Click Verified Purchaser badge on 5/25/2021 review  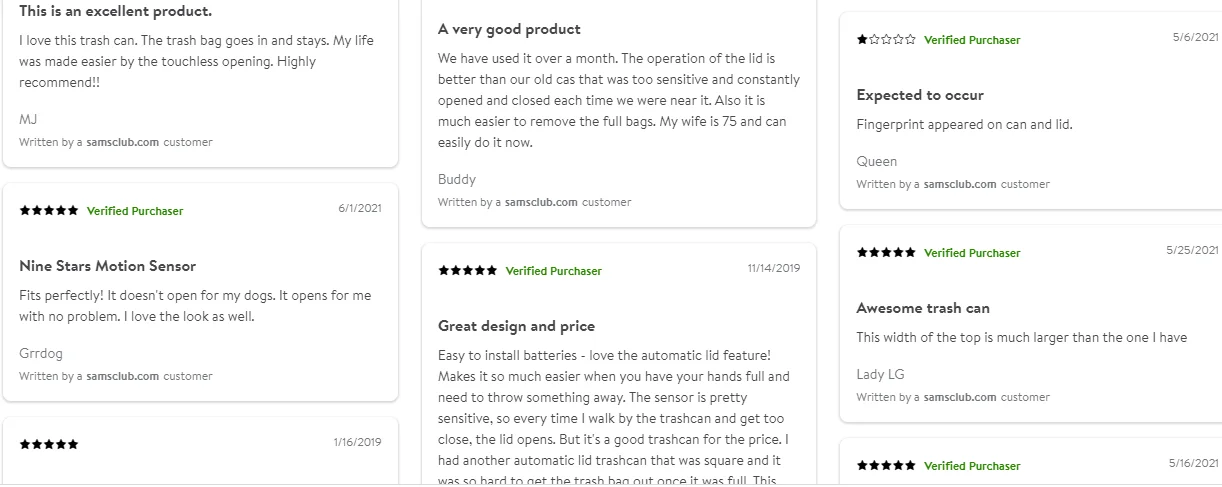[x=972, y=253]
